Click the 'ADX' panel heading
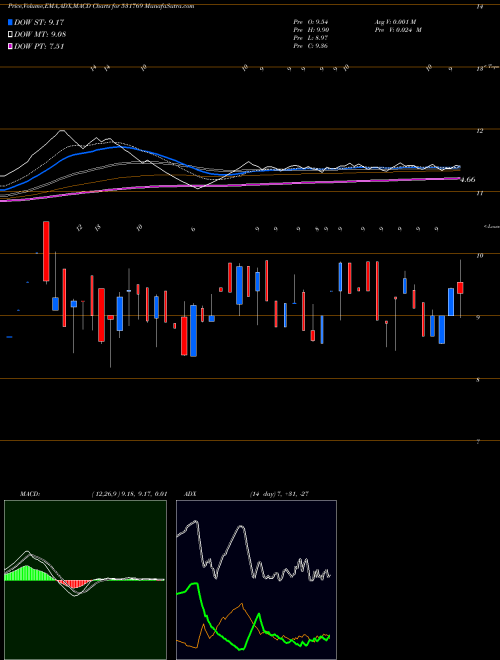The height and width of the screenshot is (660, 500). click(190, 494)
